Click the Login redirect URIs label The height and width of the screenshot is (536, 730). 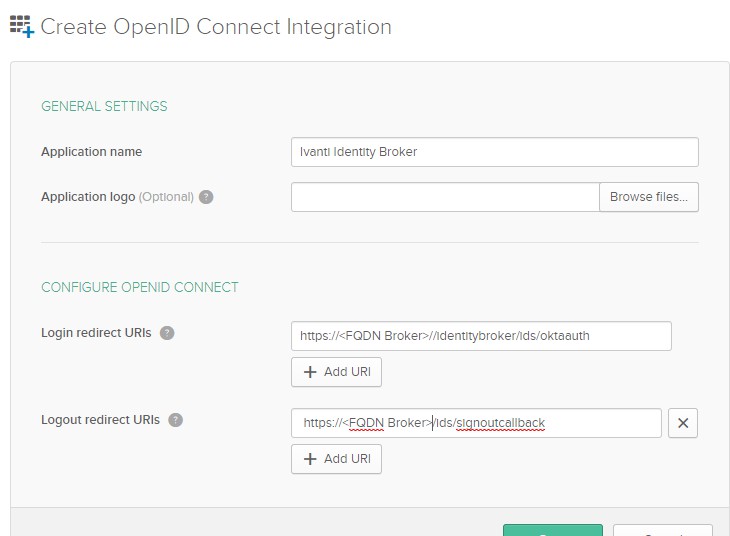coord(96,333)
